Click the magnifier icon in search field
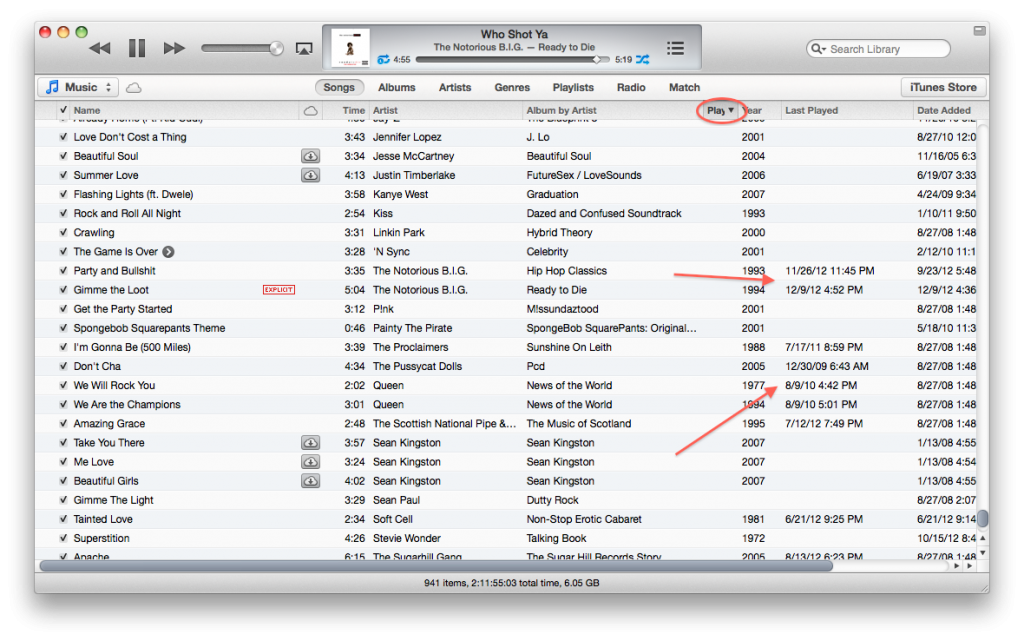 (x=816, y=49)
